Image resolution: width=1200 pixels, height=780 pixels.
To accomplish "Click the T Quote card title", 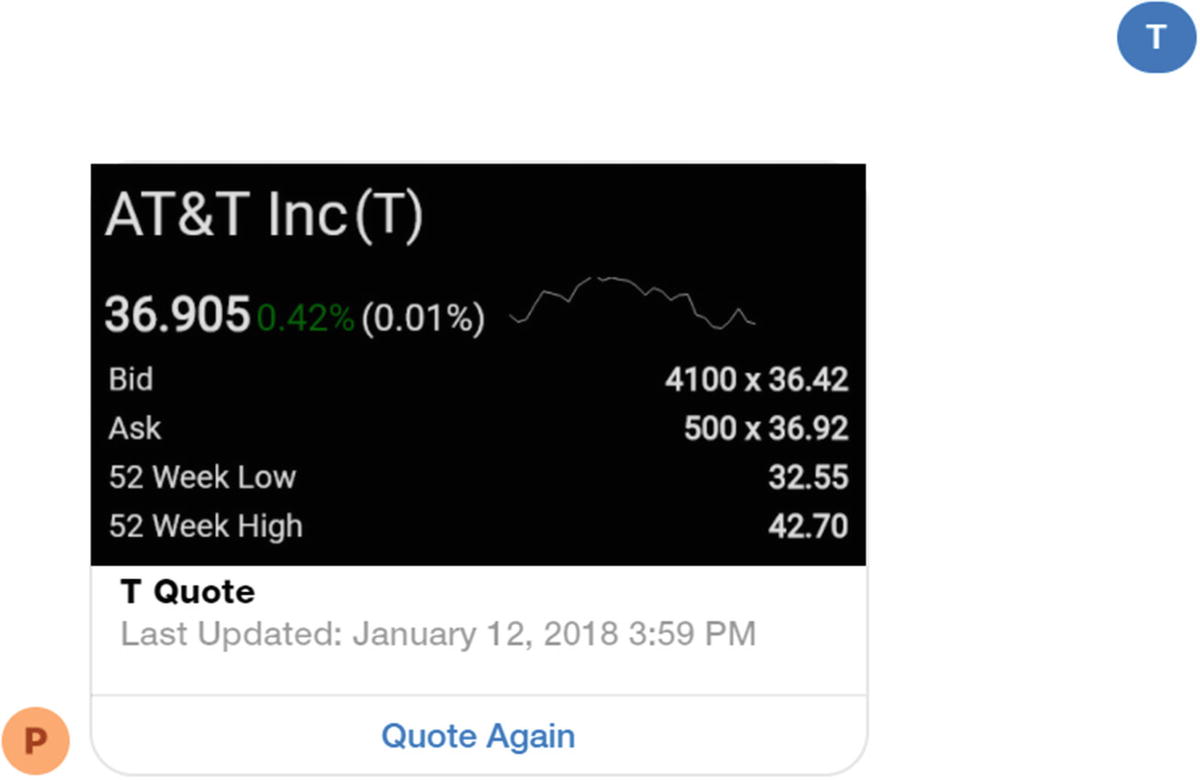I will coord(188,592).
